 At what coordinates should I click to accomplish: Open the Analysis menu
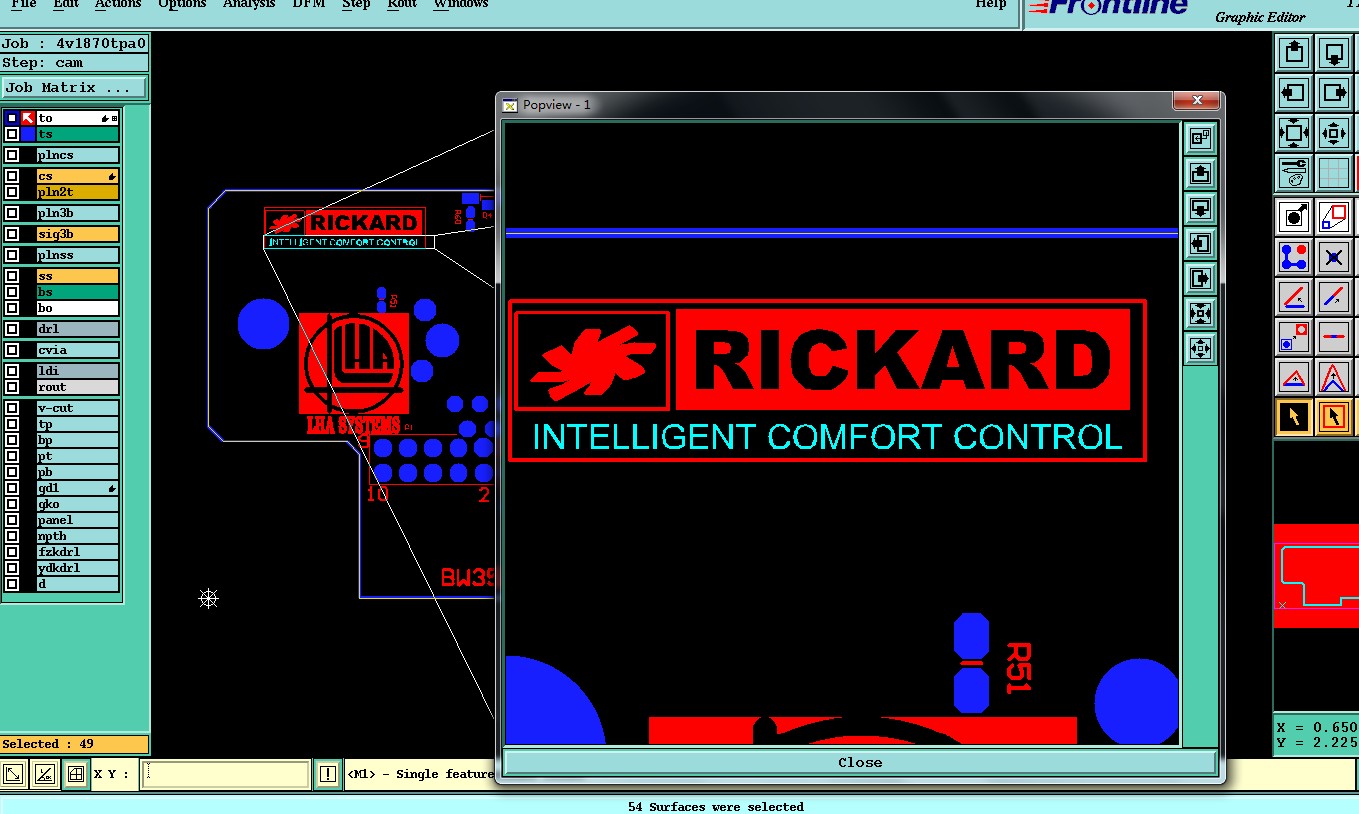(250, 5)
